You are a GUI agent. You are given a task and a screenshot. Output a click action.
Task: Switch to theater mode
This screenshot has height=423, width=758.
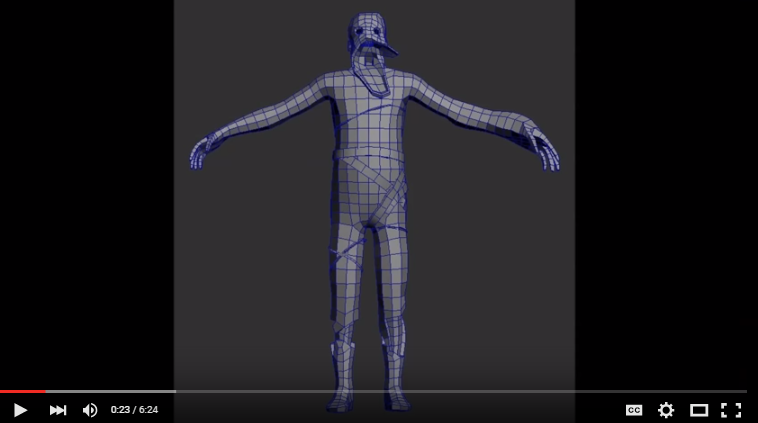[699, 410]
